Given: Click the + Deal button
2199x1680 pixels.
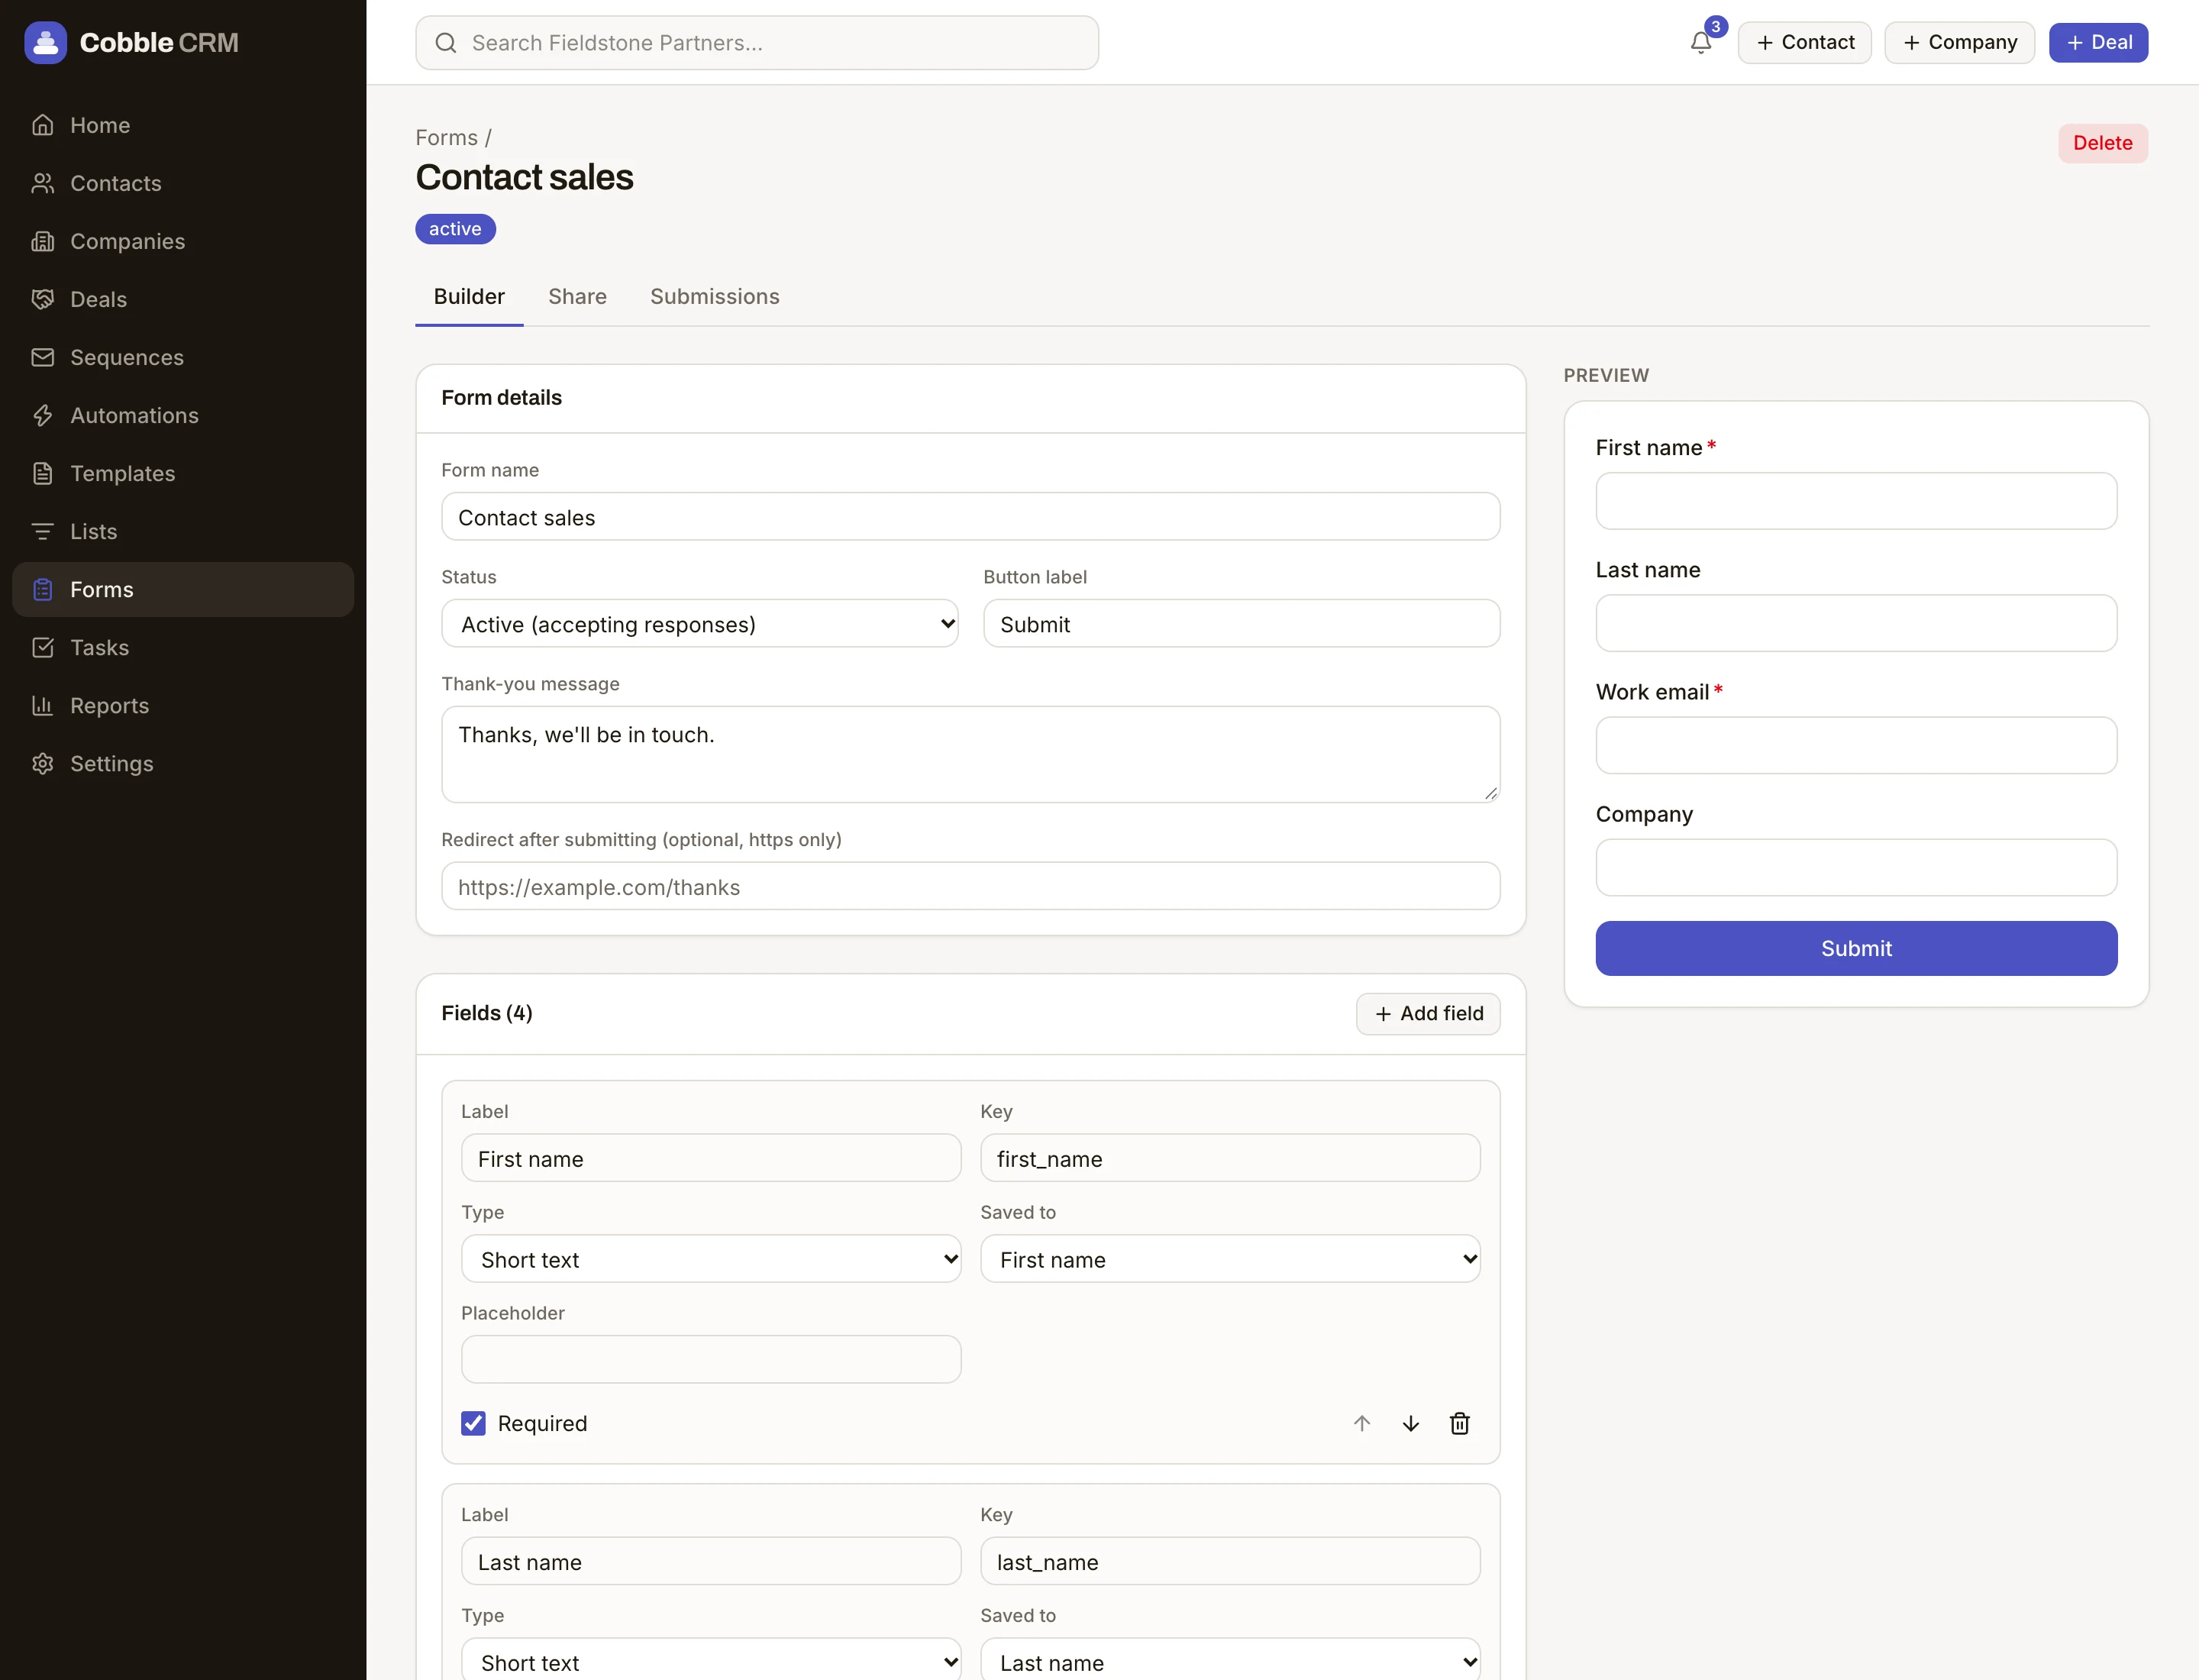Looking at the screenshot, I should tap(2098, 42).
